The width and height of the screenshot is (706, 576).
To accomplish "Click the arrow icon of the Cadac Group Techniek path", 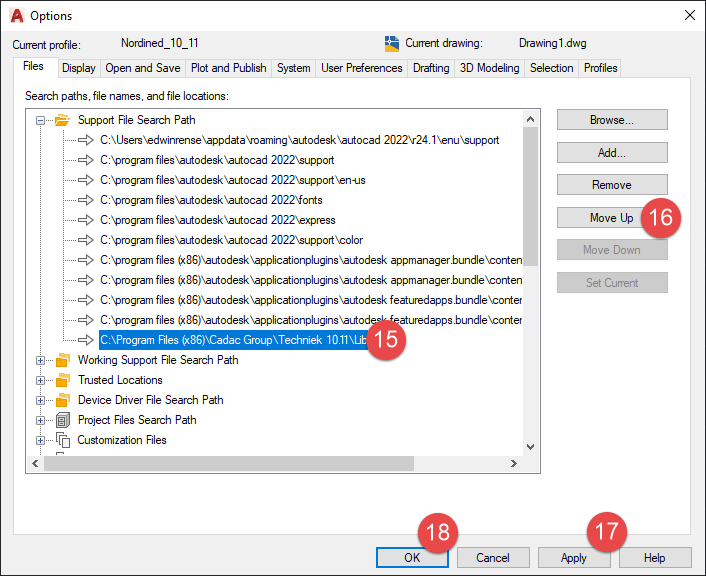I will pyautogui.click(x=86, y=340).
